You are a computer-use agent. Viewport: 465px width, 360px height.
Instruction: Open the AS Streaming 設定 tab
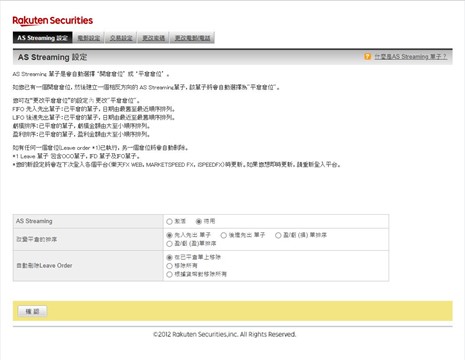(43, 38)
